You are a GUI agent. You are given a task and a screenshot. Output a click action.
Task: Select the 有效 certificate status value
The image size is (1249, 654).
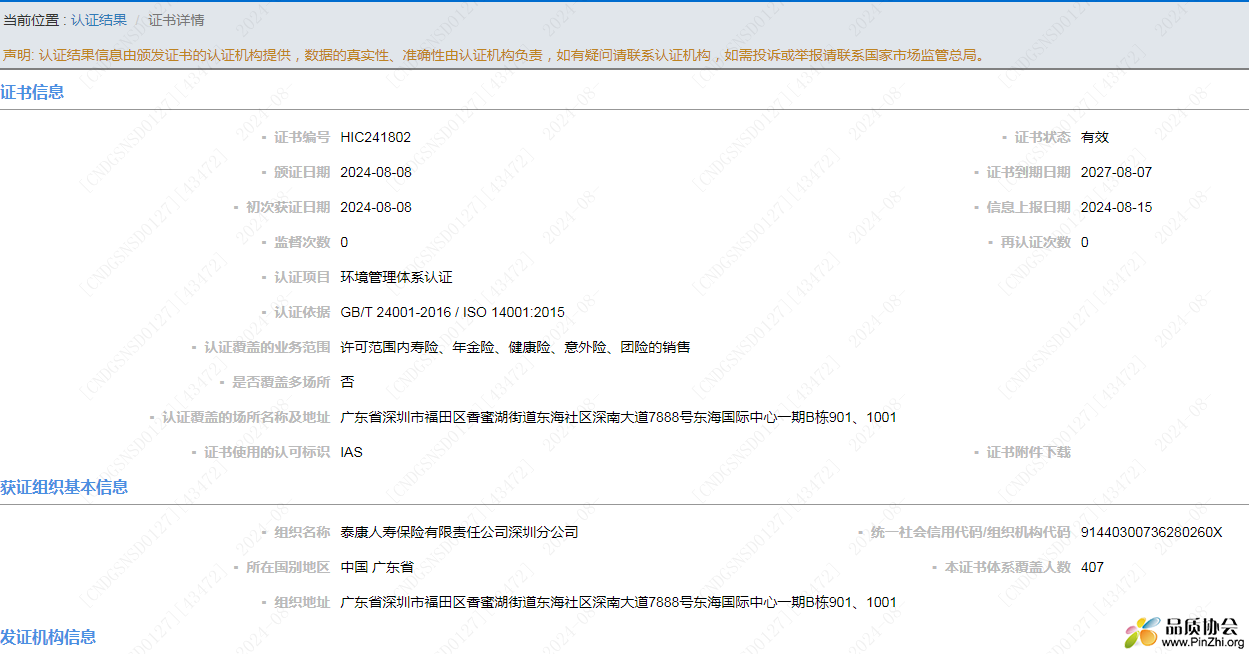tap(1095, 137)
